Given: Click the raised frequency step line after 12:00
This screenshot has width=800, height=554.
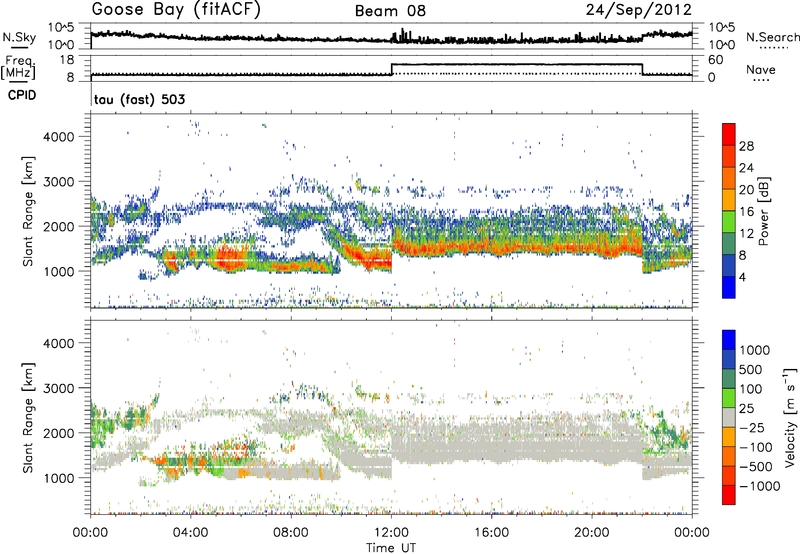Looking at the screenshot, I should [517, 64].
